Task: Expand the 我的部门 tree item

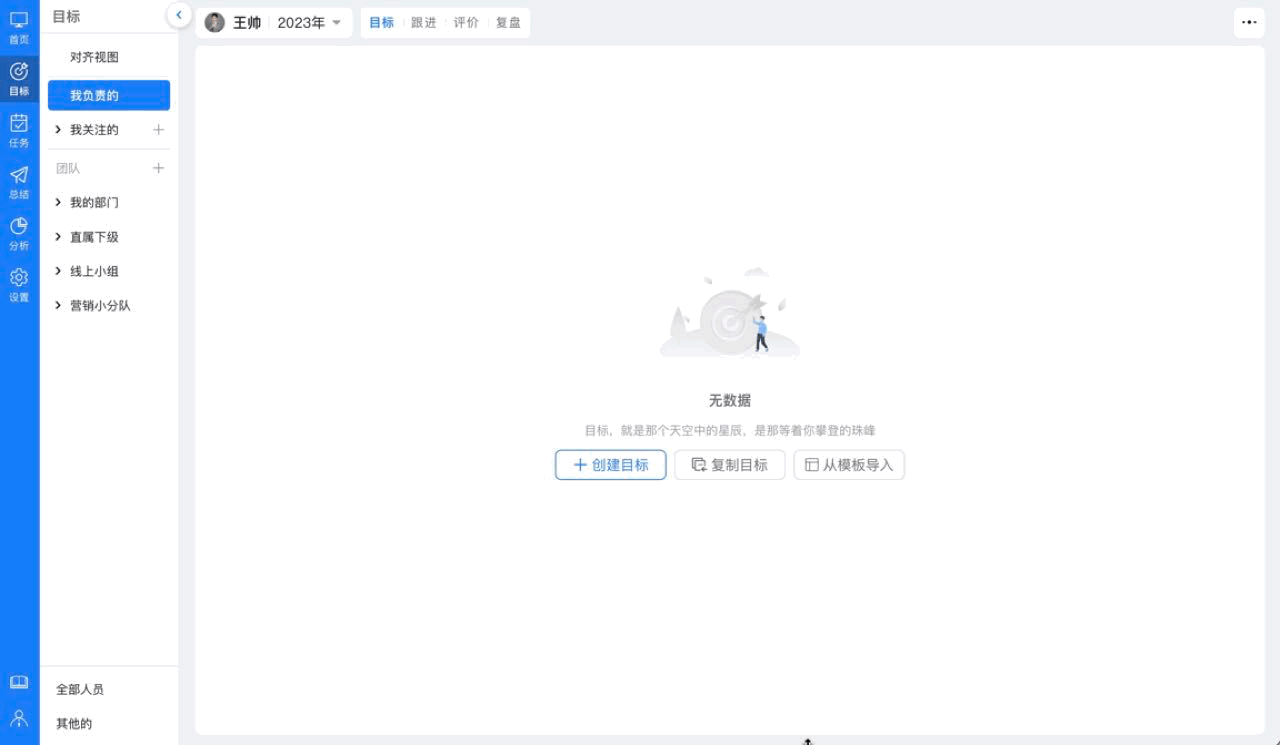Action: click(x=59, y=202)
